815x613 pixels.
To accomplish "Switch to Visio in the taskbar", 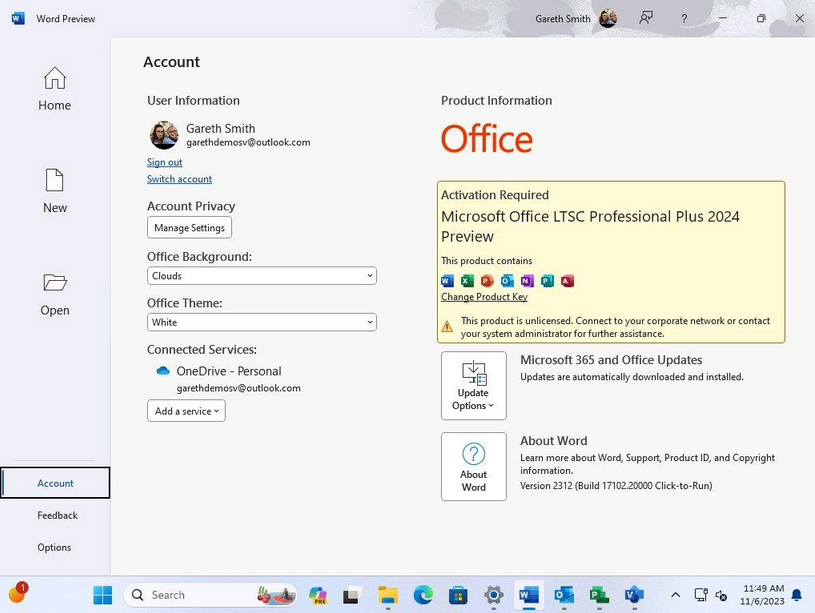I will tap(634, 595).
